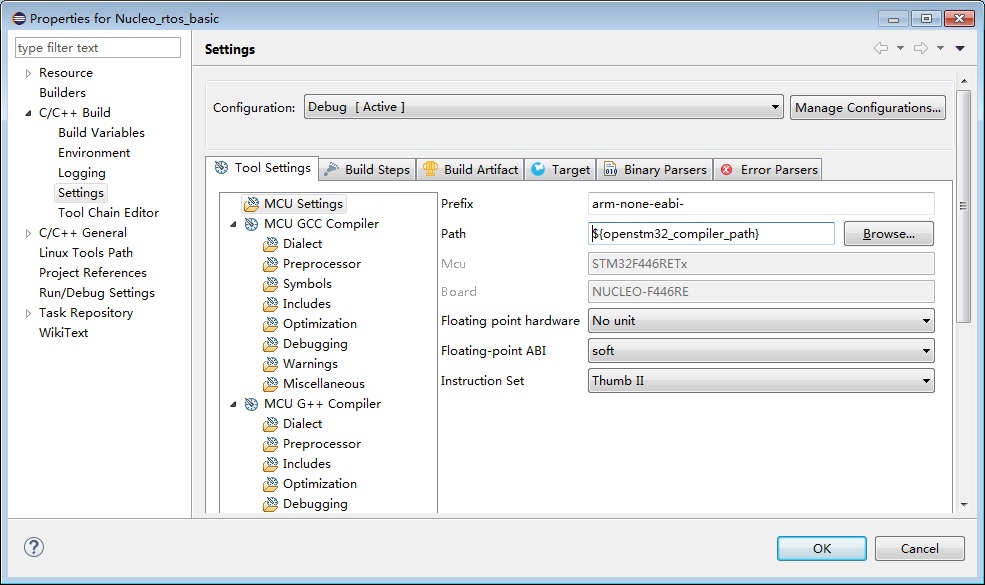
Task: Expand the Resource tree node
Action: tap(28, 73)
